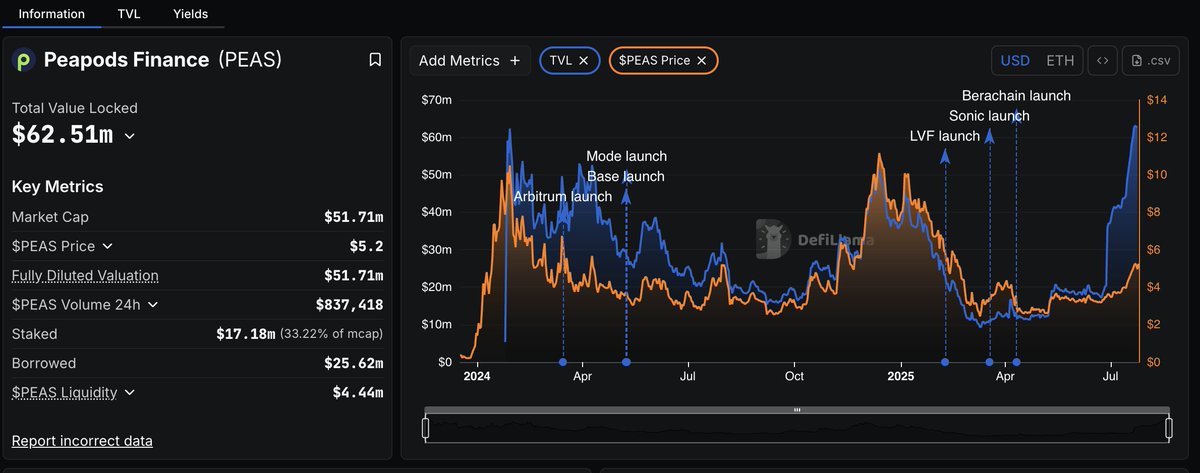Click the Base launch event marker dot
Screen dimensions: 1200x473
pyautogui.click(x=626, y=362)
